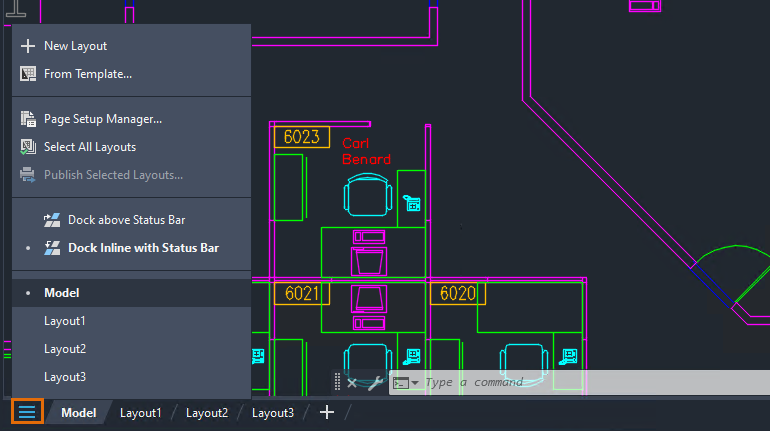The width and height of the screenshot is (770, 431).
Task: Choose New Layout from the menu
Action: [131, 46]
